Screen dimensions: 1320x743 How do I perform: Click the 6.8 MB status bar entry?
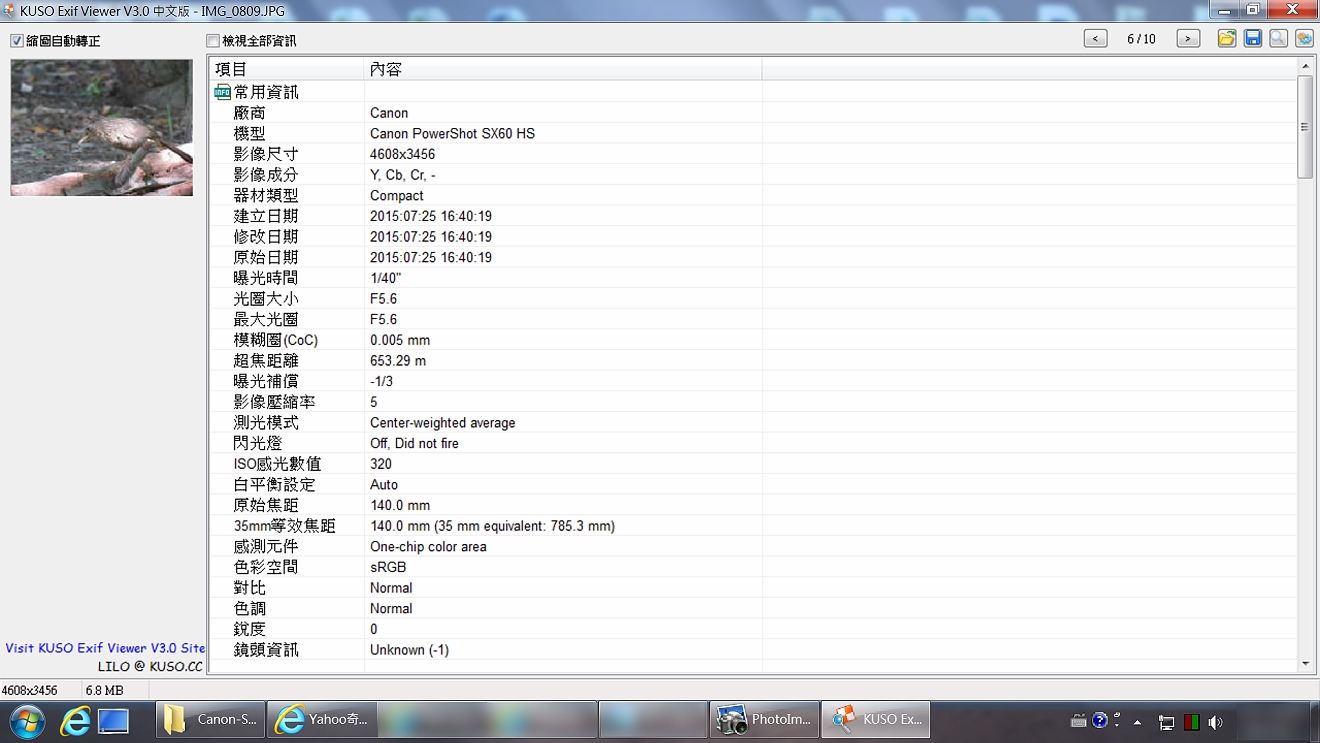tap(105, 690)
